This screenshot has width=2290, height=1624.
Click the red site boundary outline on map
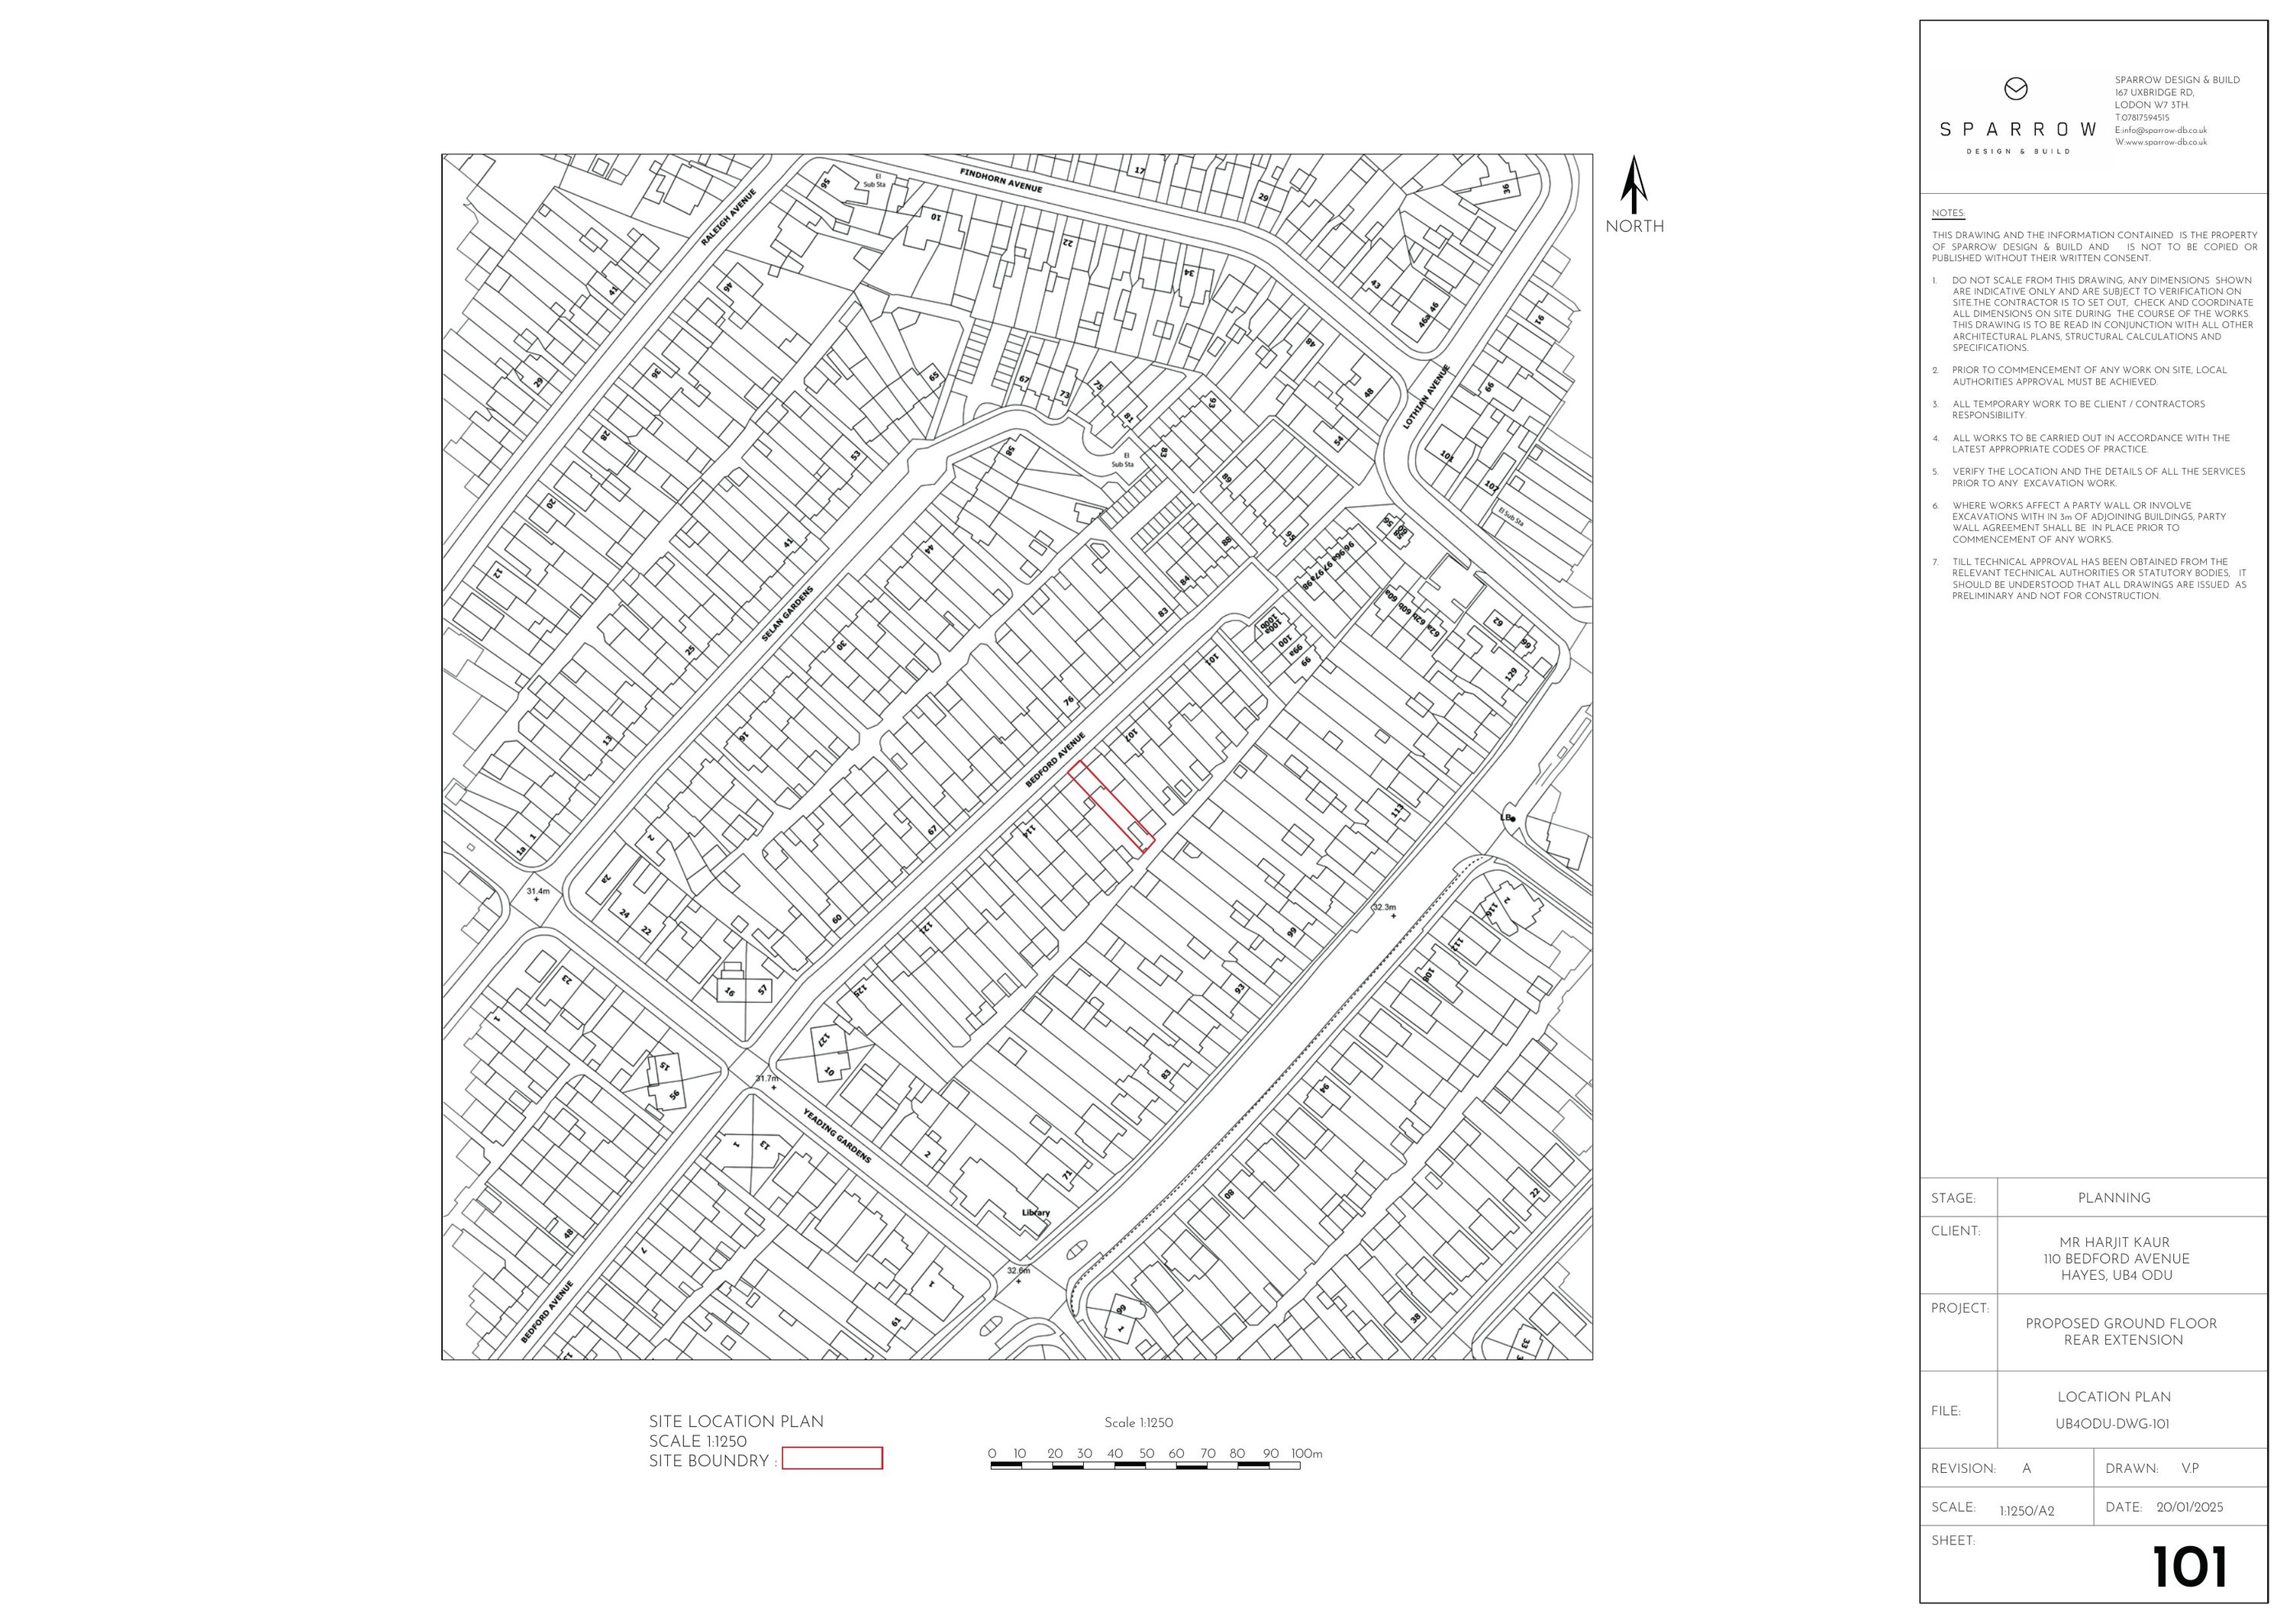tap(1112, 806)
